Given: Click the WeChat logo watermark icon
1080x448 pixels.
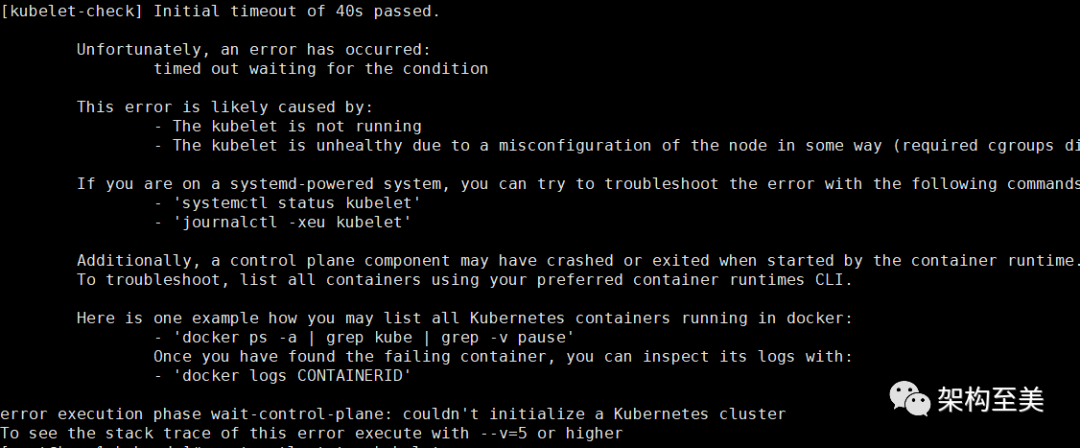Looking at the screenshot, I should 909,401.
